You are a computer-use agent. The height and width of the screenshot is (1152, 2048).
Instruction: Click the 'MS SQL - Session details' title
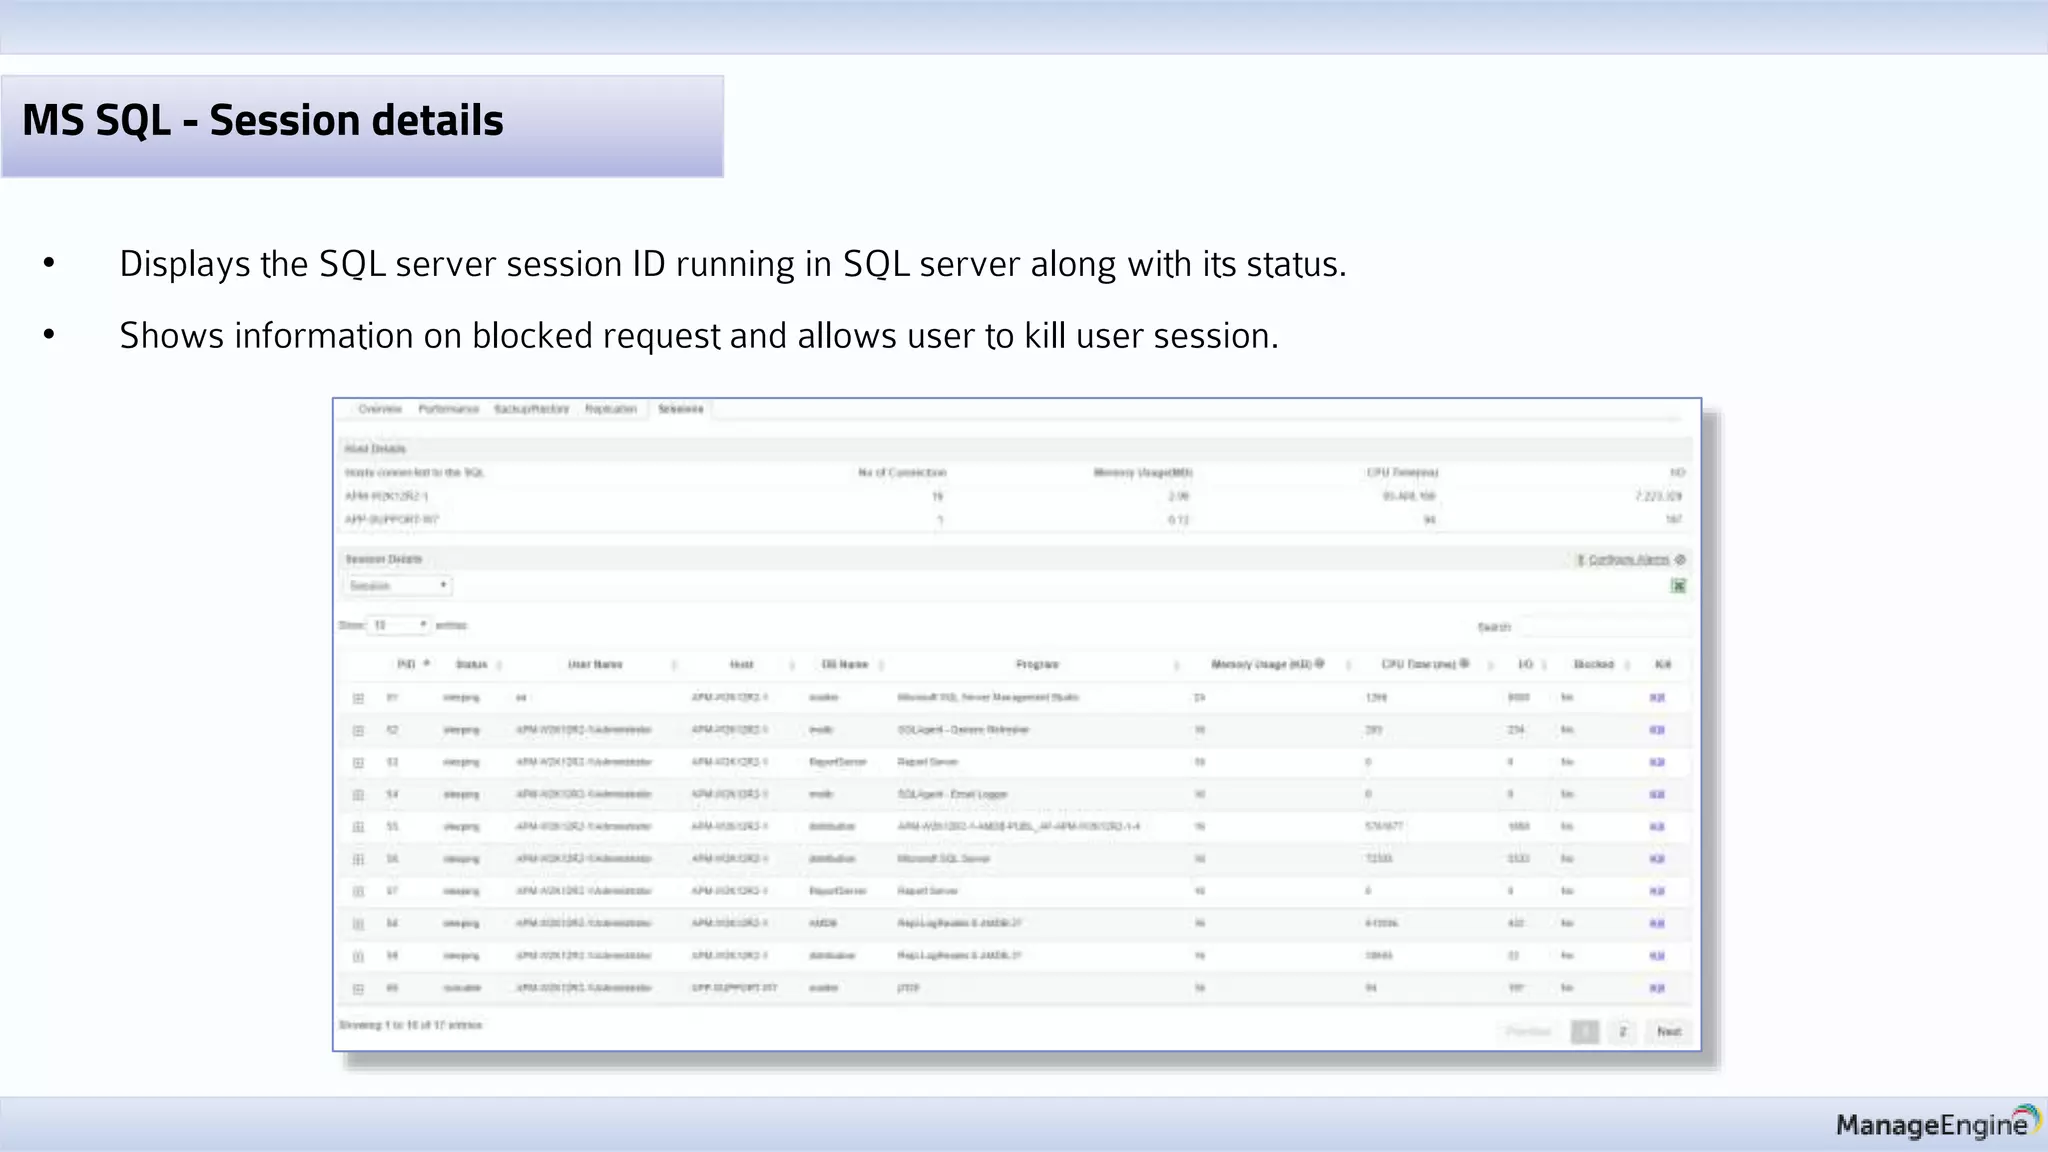click(263, 121)
